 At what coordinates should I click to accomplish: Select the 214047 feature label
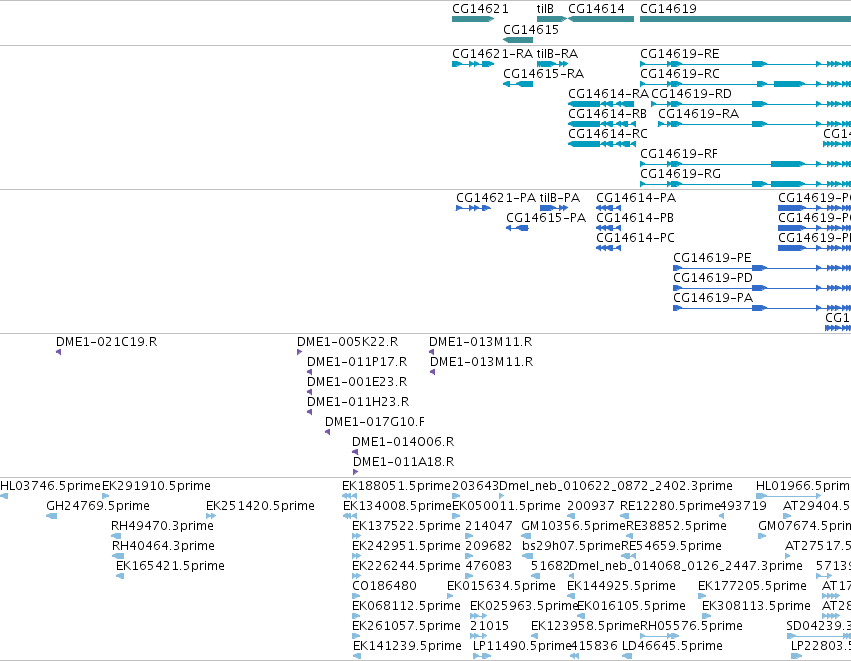click(x=489, y=526)
